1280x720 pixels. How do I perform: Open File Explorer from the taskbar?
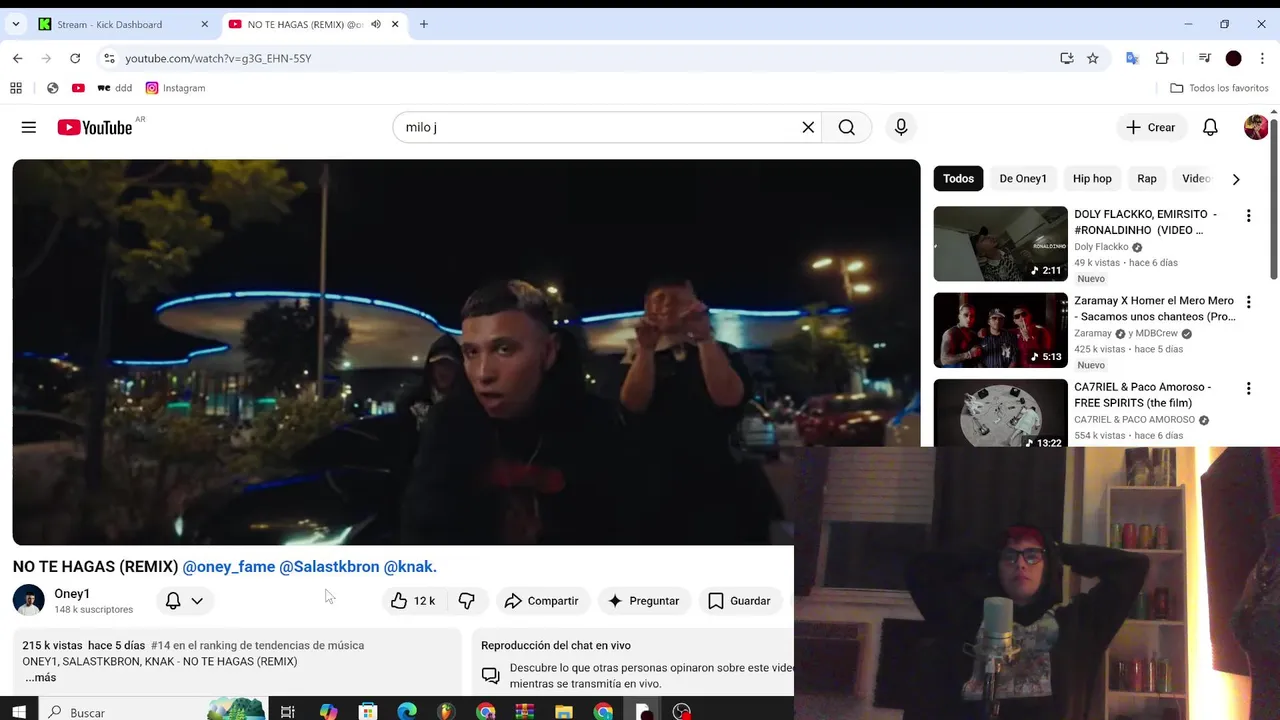[x=564, y=711]
